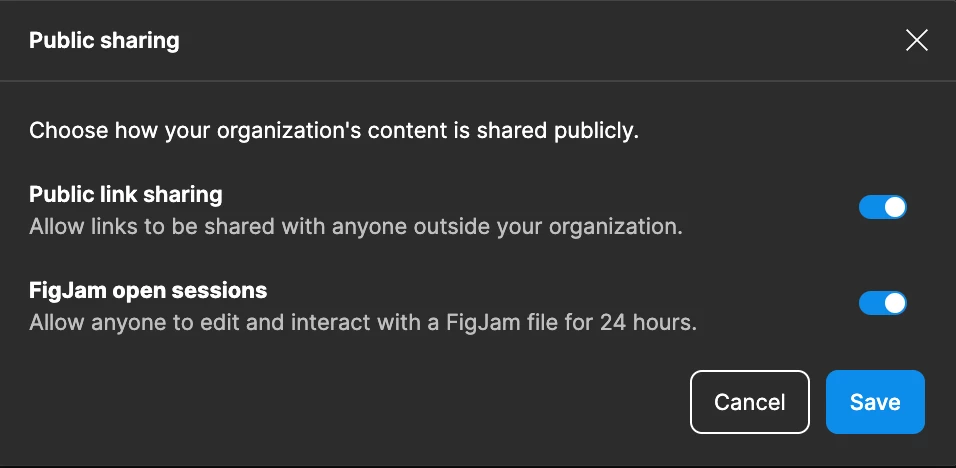Click the Cancel button
Screen dimensions: 956x468
pos(749,402)
